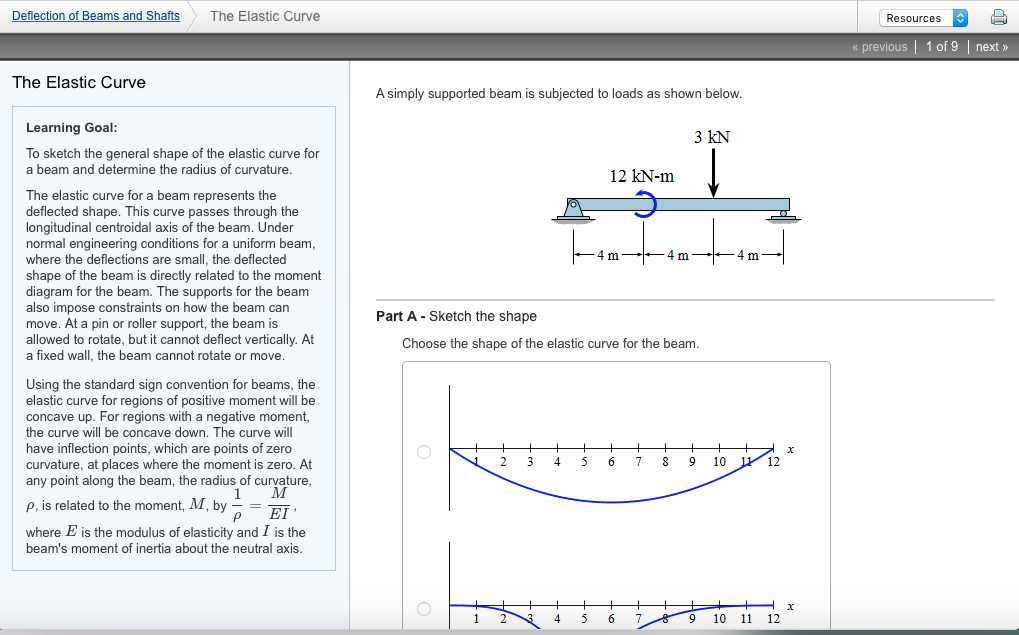Select the second elastic curve answer option

(x=423, y=607)
